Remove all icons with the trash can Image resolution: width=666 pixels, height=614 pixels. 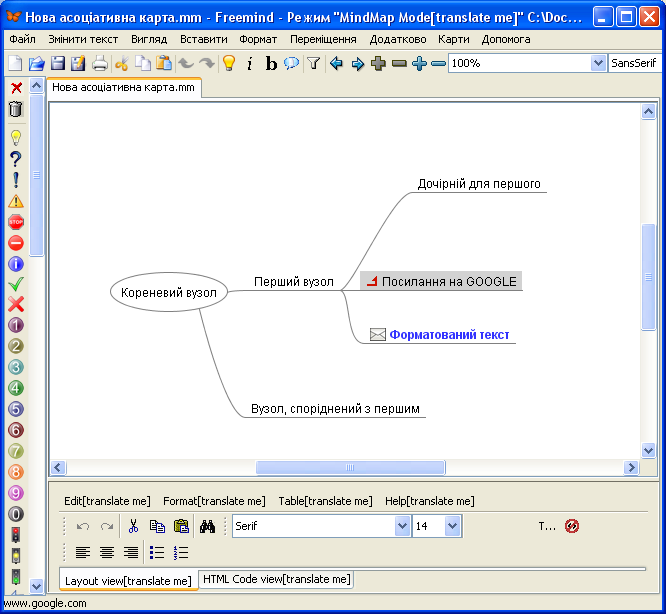coord(15,109)
